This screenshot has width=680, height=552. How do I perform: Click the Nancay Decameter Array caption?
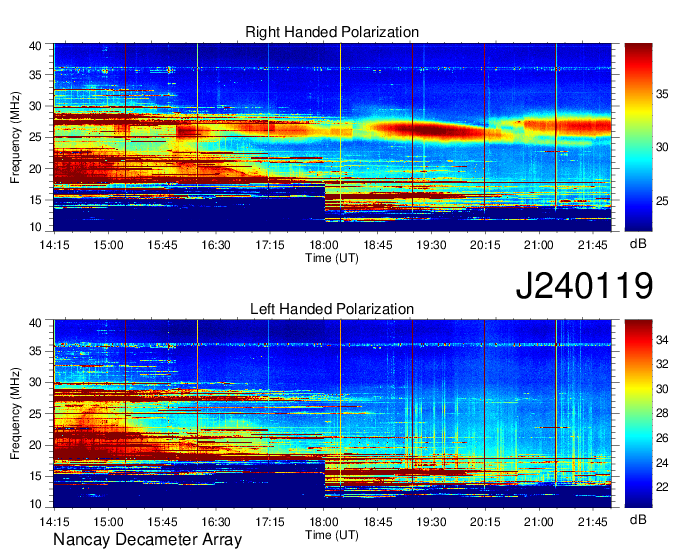147,540
